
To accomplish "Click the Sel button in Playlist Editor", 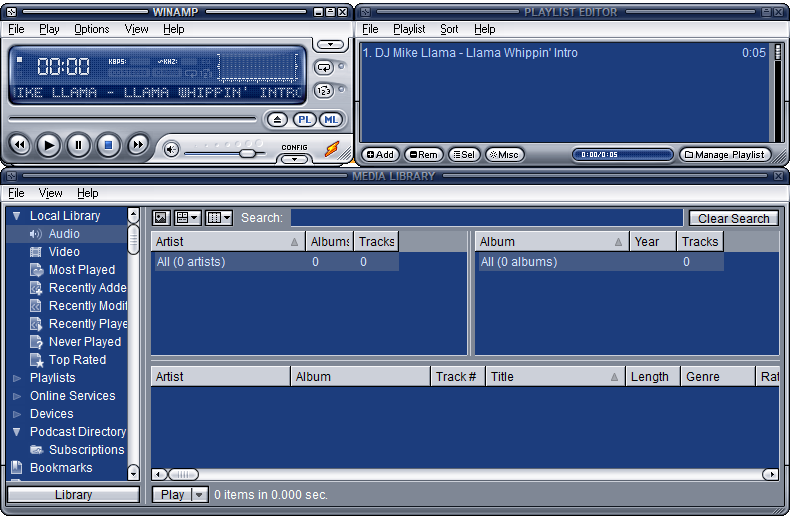I will pos(464,155).
